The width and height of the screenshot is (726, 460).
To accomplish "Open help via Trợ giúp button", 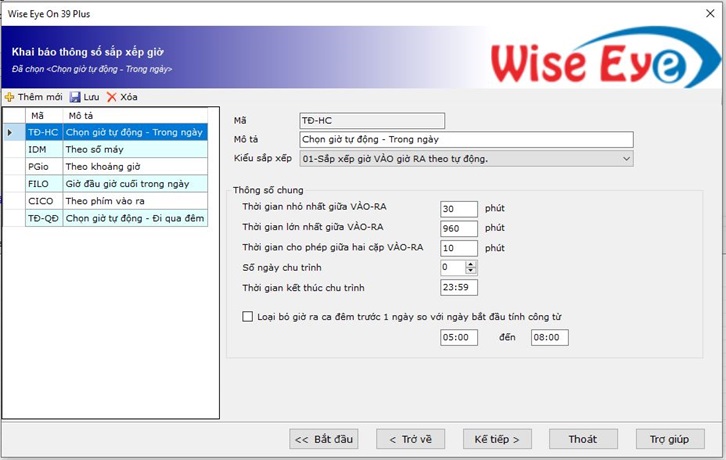I will point(670,439).
